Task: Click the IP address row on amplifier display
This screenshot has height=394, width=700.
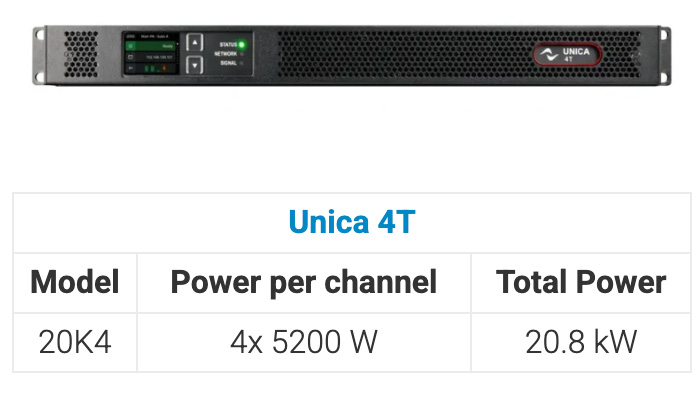Action: 150,57
